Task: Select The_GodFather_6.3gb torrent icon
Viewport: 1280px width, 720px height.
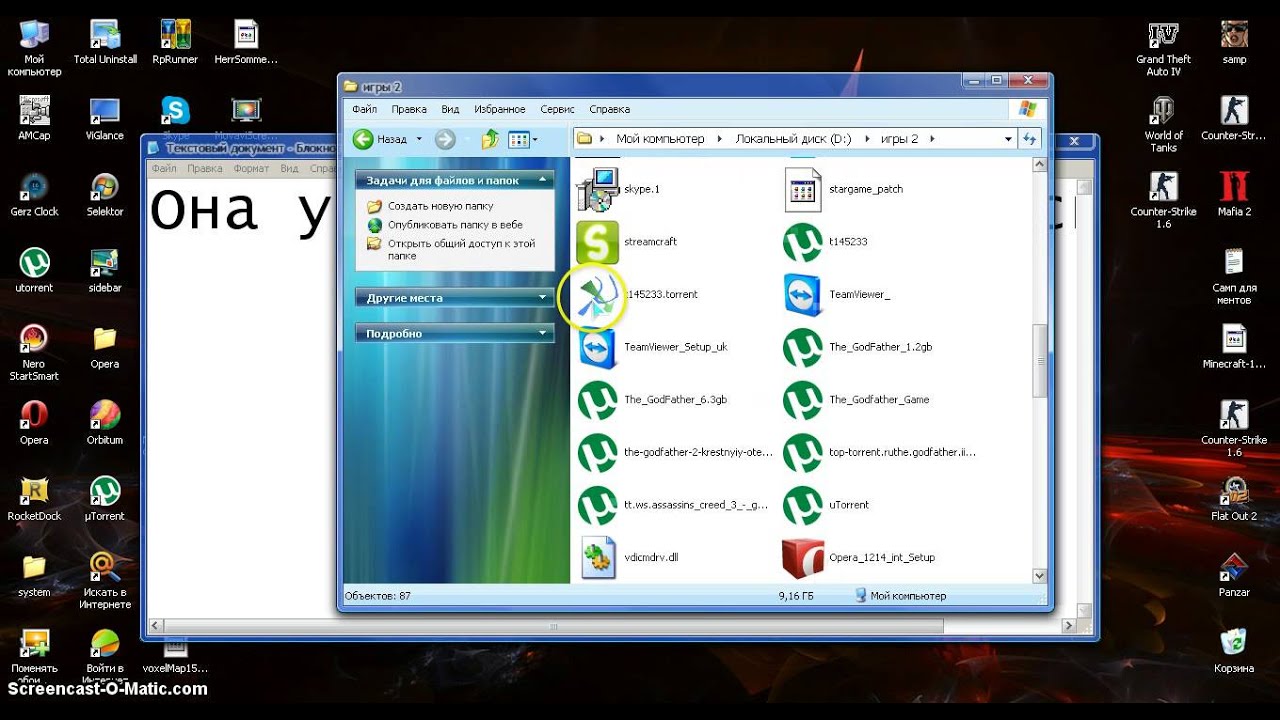Action: (598, 400)
